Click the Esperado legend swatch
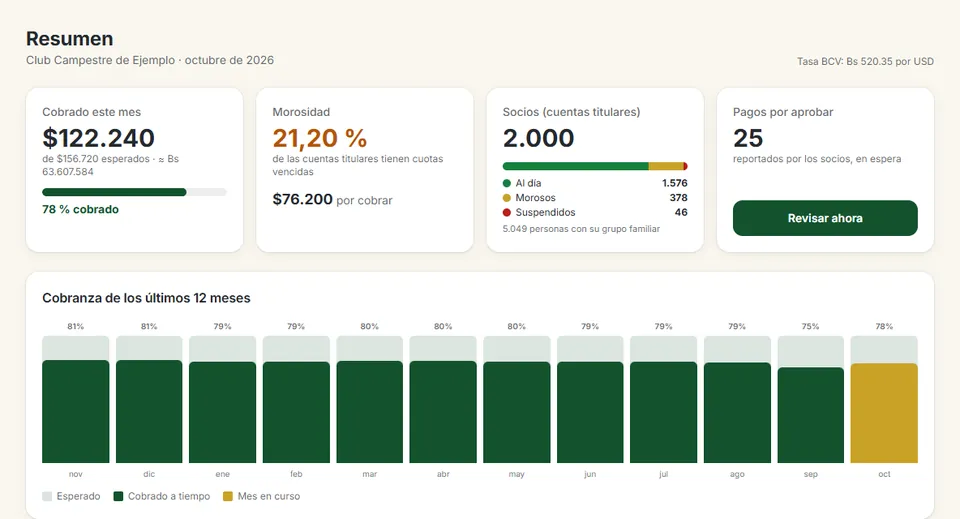This screenshot has height=519, width=960. 47,496
